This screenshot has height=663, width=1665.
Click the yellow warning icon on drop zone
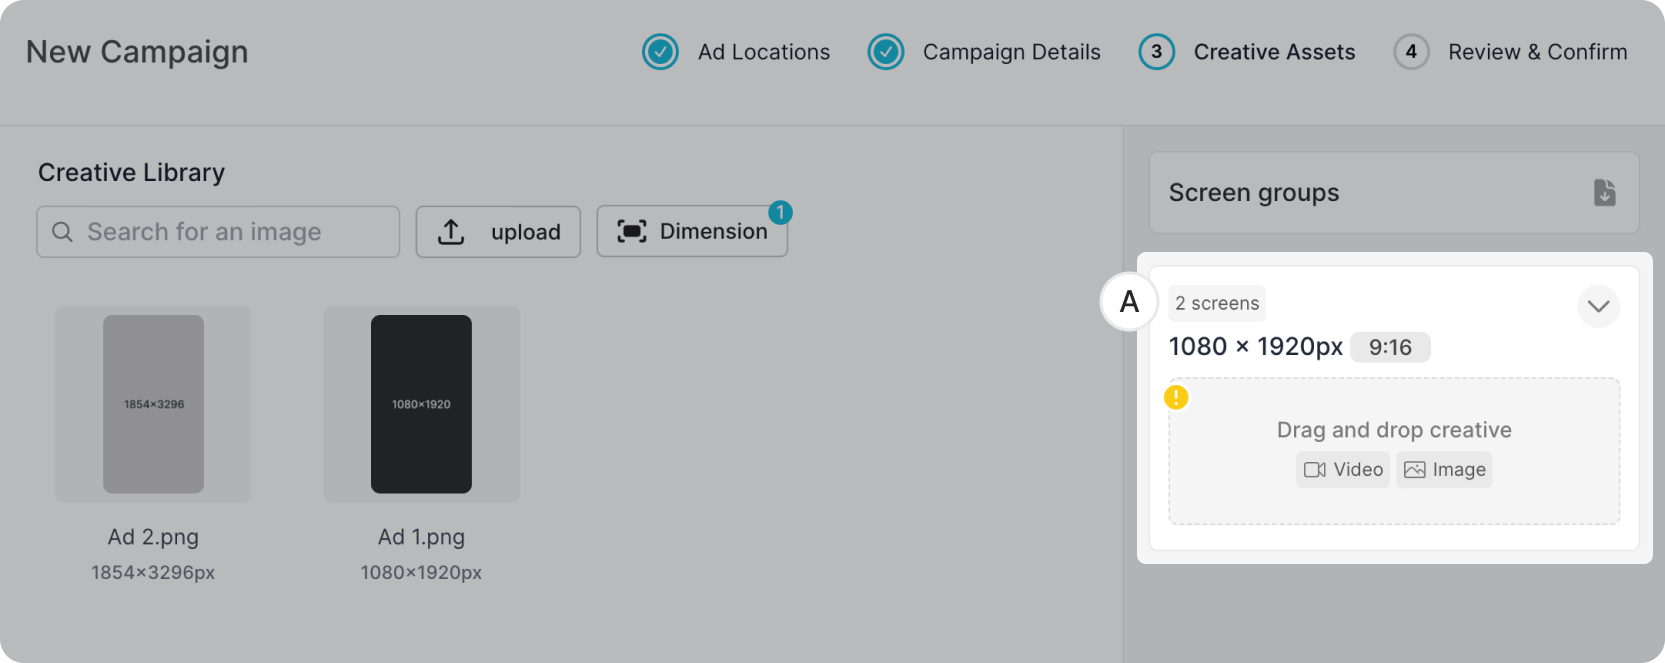coord(1176,397)
